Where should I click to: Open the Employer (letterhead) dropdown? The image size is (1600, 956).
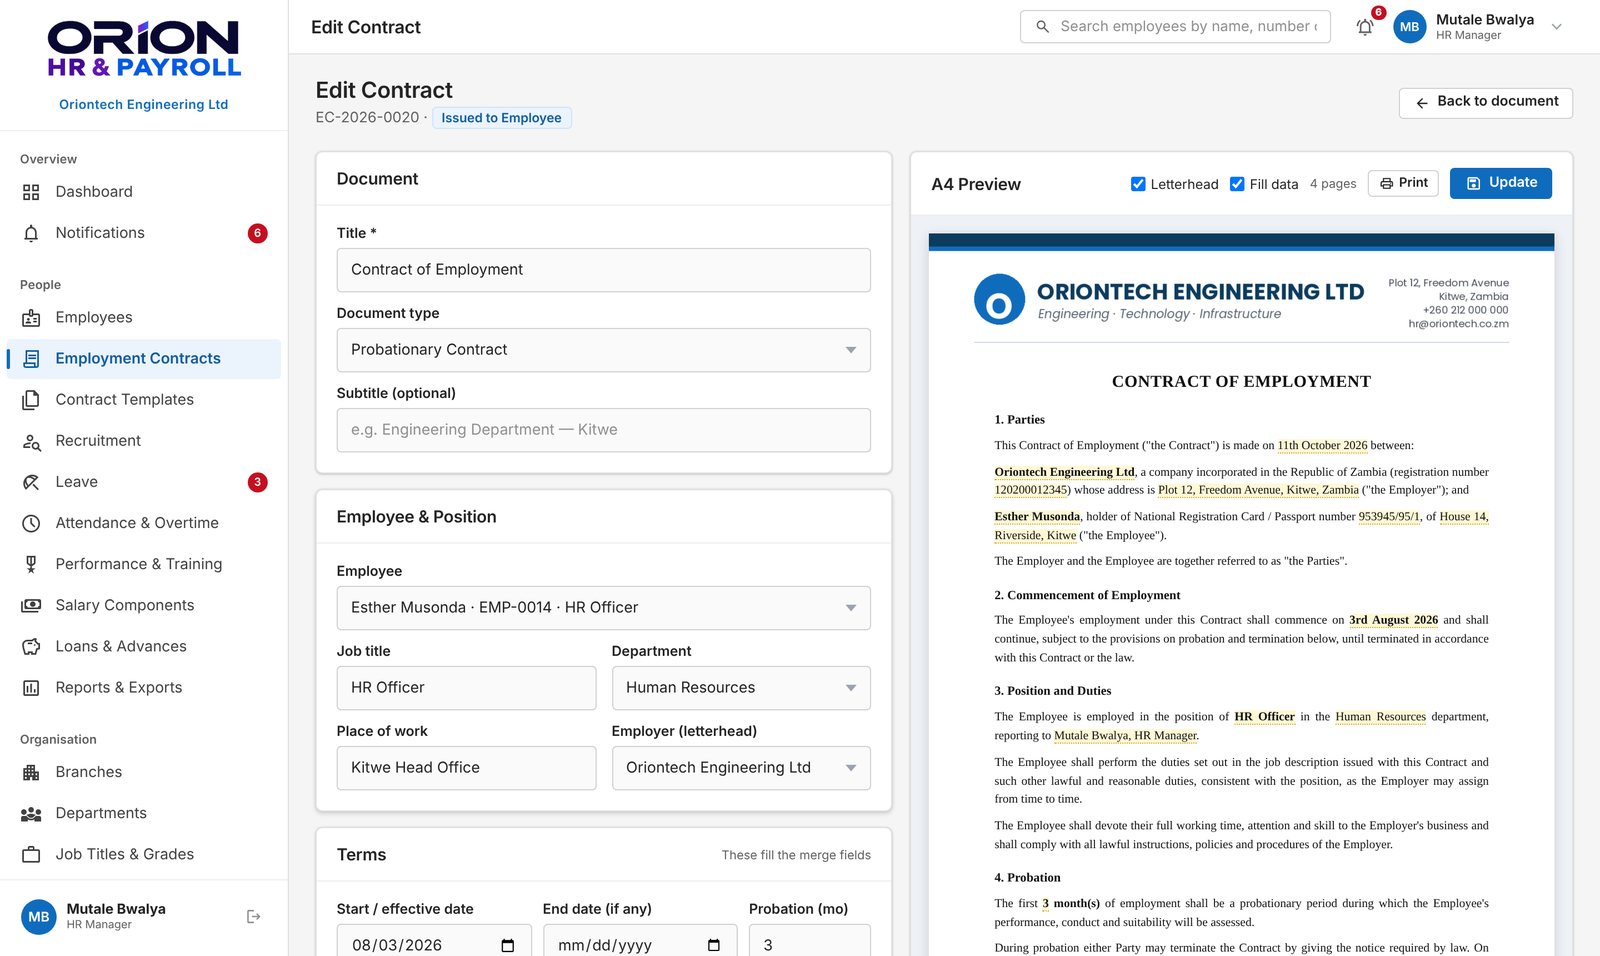(x=741, y=768)
